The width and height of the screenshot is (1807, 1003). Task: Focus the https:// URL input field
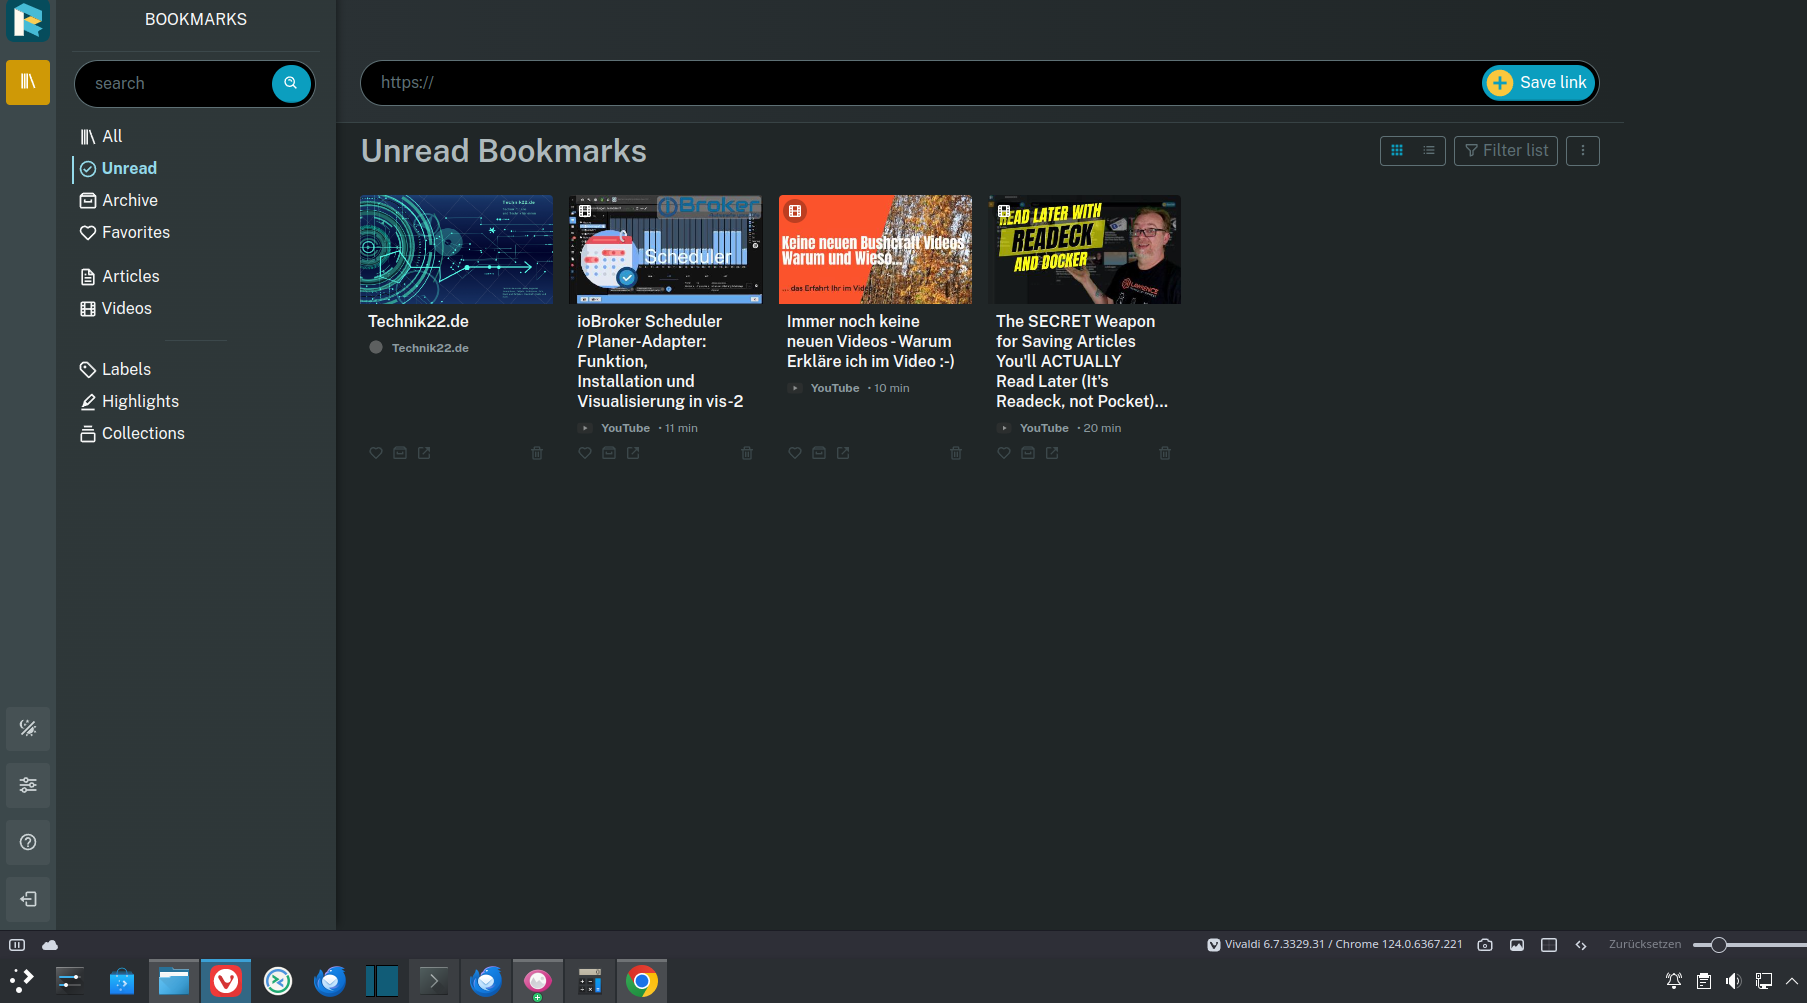(920, 83)
